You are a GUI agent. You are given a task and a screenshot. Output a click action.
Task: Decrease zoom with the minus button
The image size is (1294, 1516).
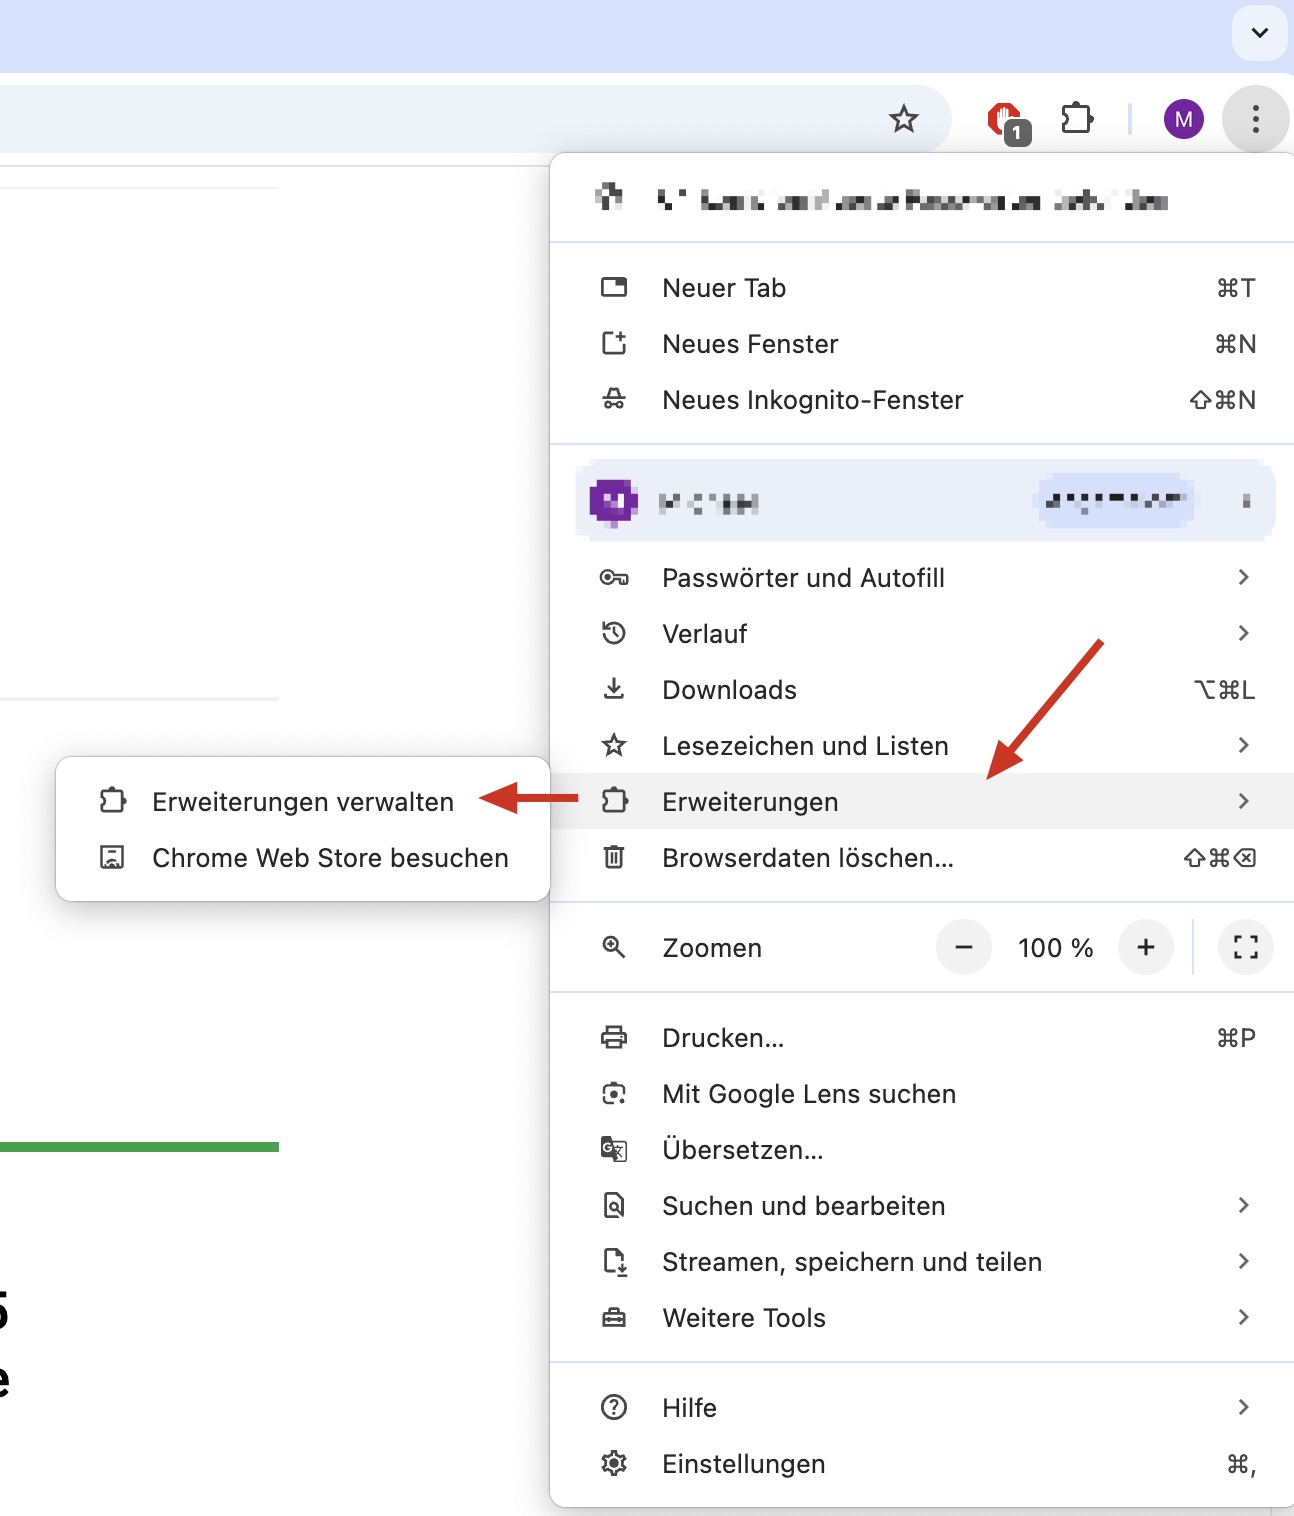coord(964,947)
